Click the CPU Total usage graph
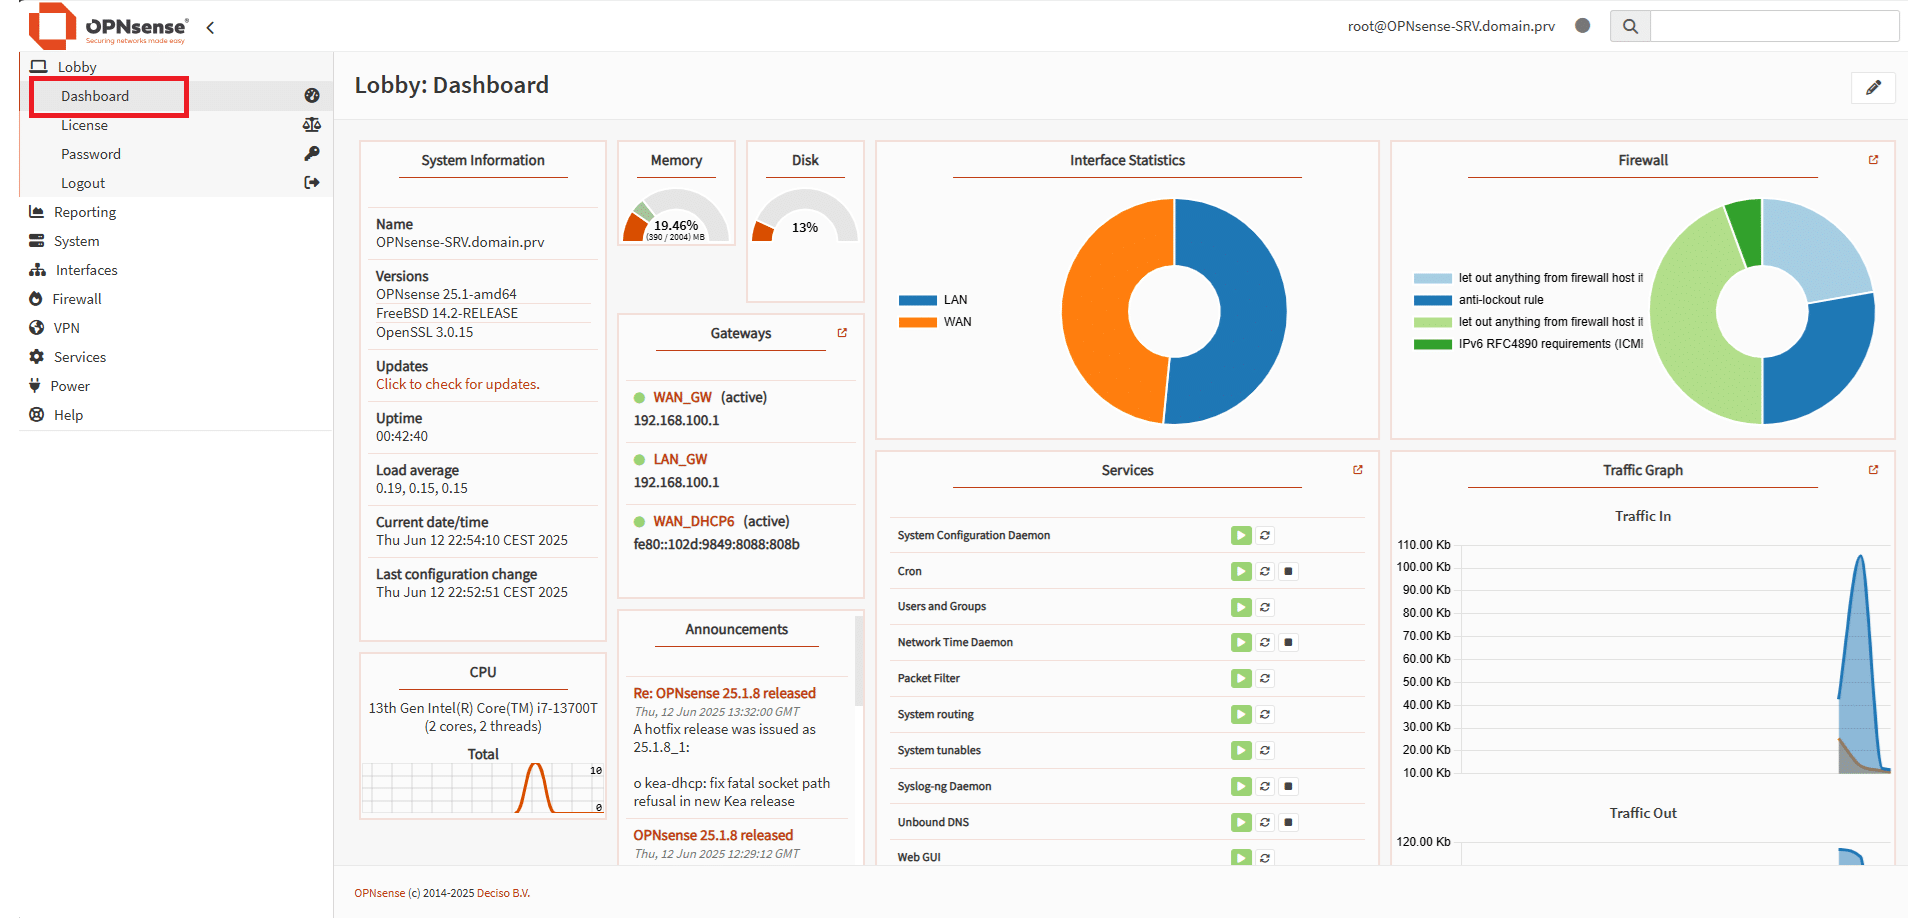 point(483,788)
